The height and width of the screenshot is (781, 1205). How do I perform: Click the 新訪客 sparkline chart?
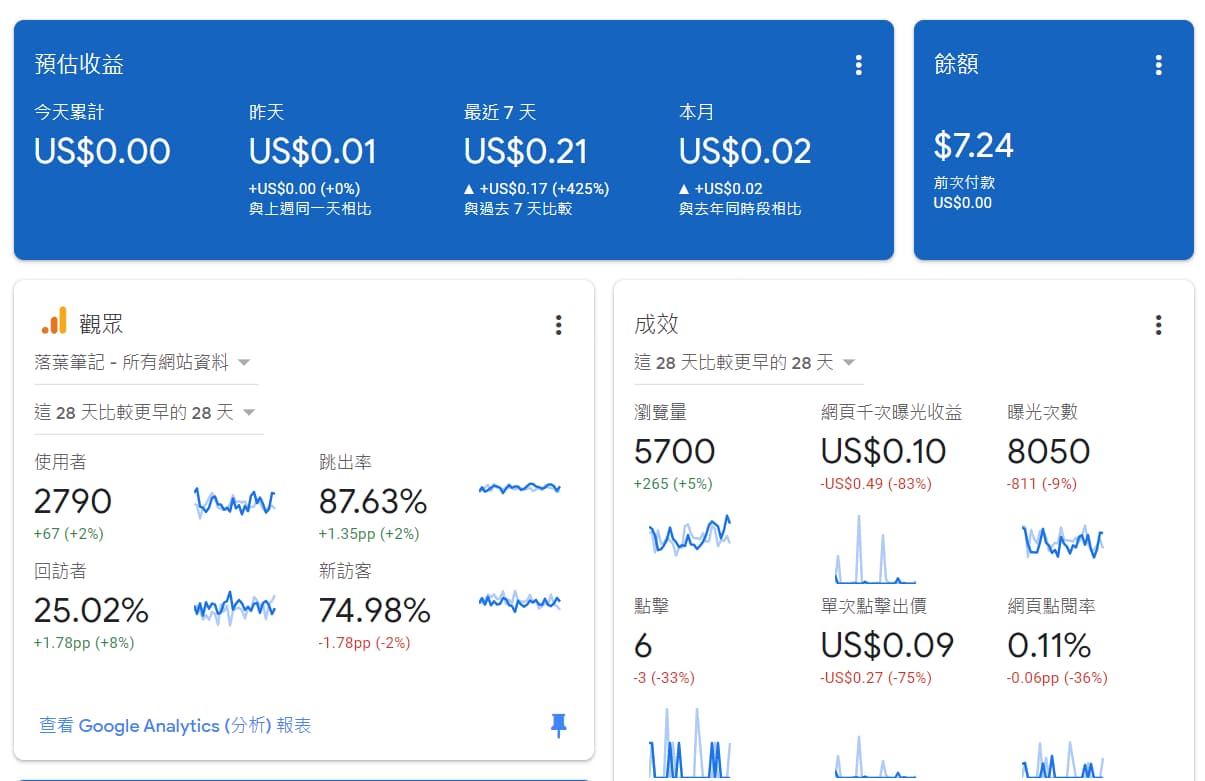click(x=519, y=601)
